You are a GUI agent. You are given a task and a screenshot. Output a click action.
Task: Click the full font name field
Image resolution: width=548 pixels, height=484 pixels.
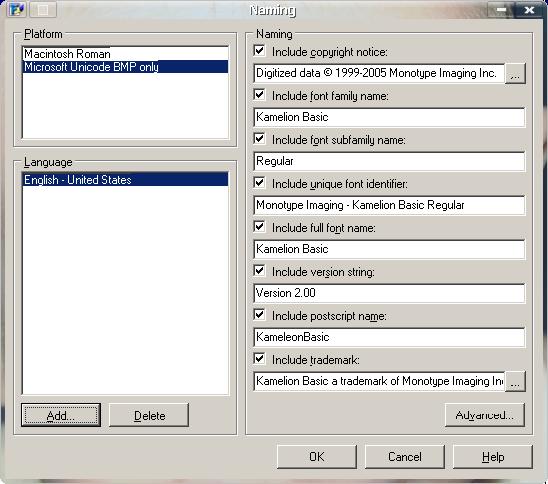389,250
